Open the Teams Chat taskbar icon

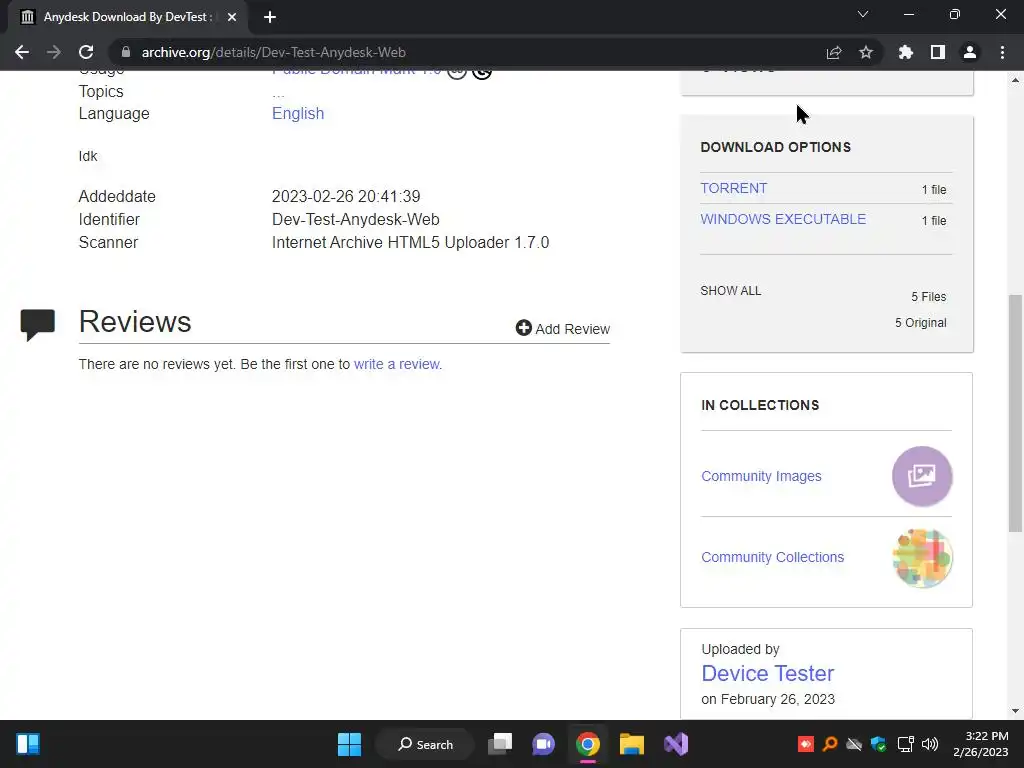point(543,744)
